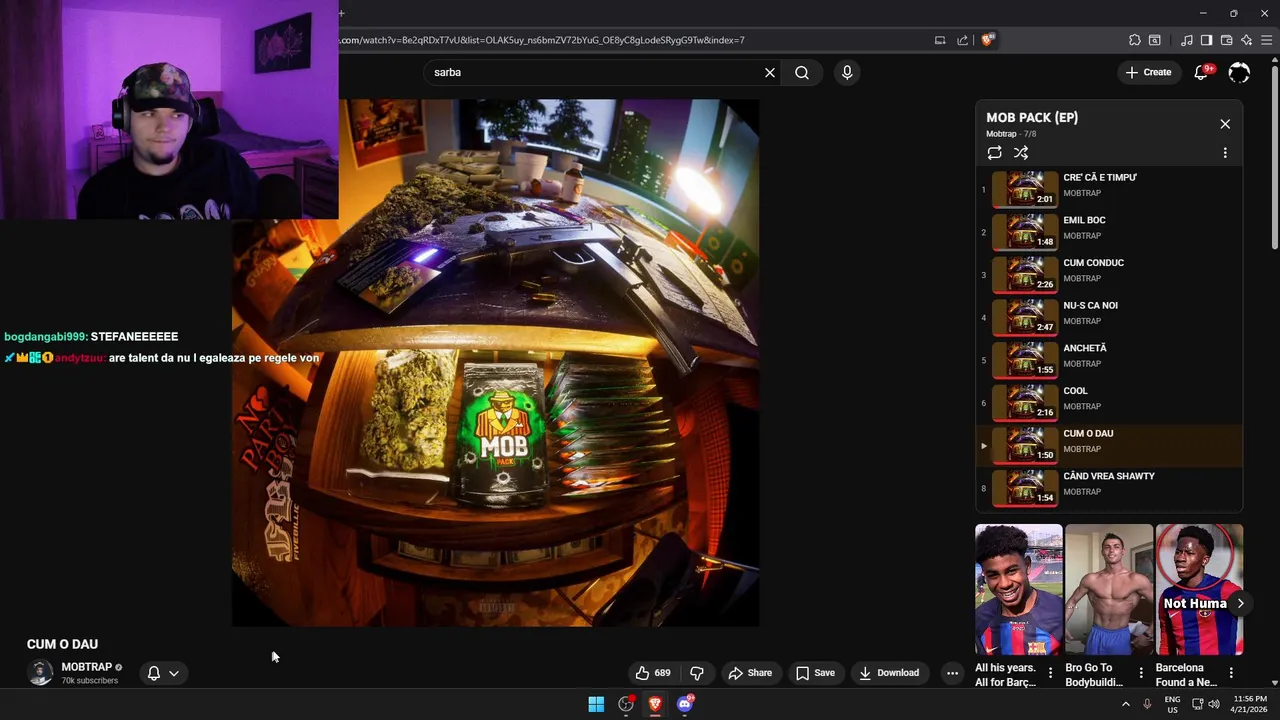This screenshot has height=720, width=1280.
Task: Open the Brave Wallet icon
Action: coord(1226,40)
